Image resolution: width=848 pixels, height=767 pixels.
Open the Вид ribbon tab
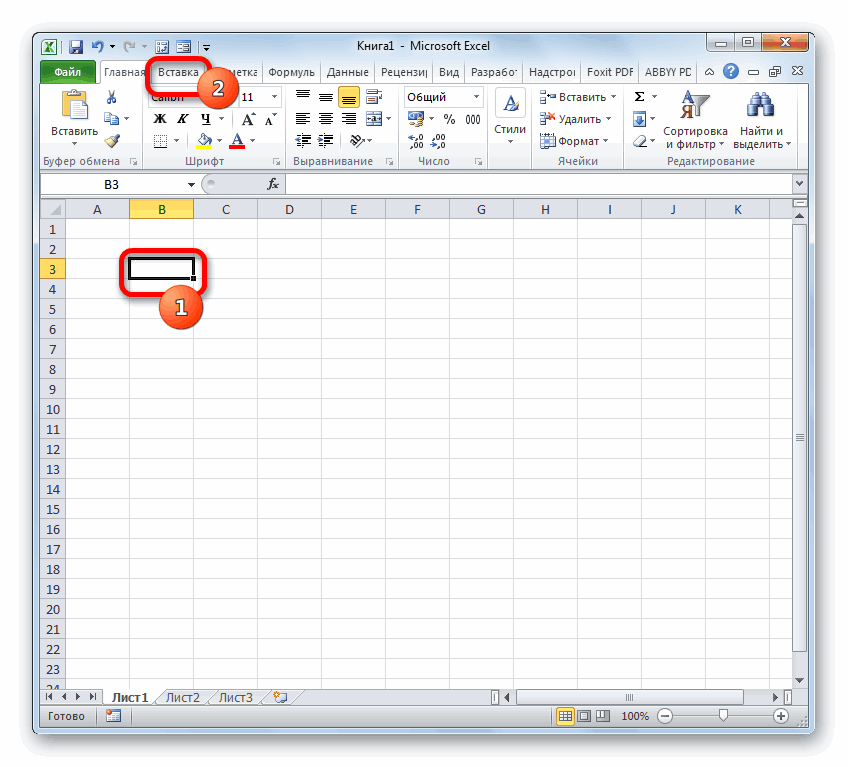pyautogui.click(x=449, y=72)
